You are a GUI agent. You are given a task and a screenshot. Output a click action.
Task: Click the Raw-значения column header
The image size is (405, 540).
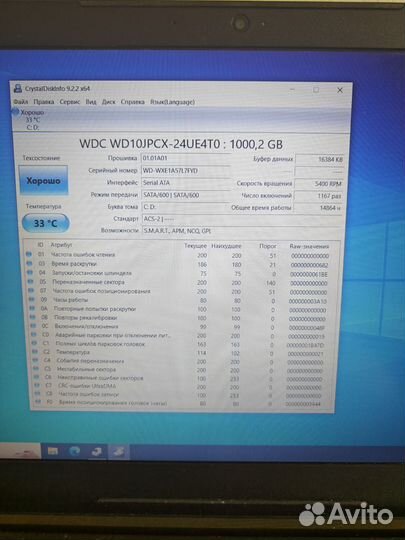[309, 246]
